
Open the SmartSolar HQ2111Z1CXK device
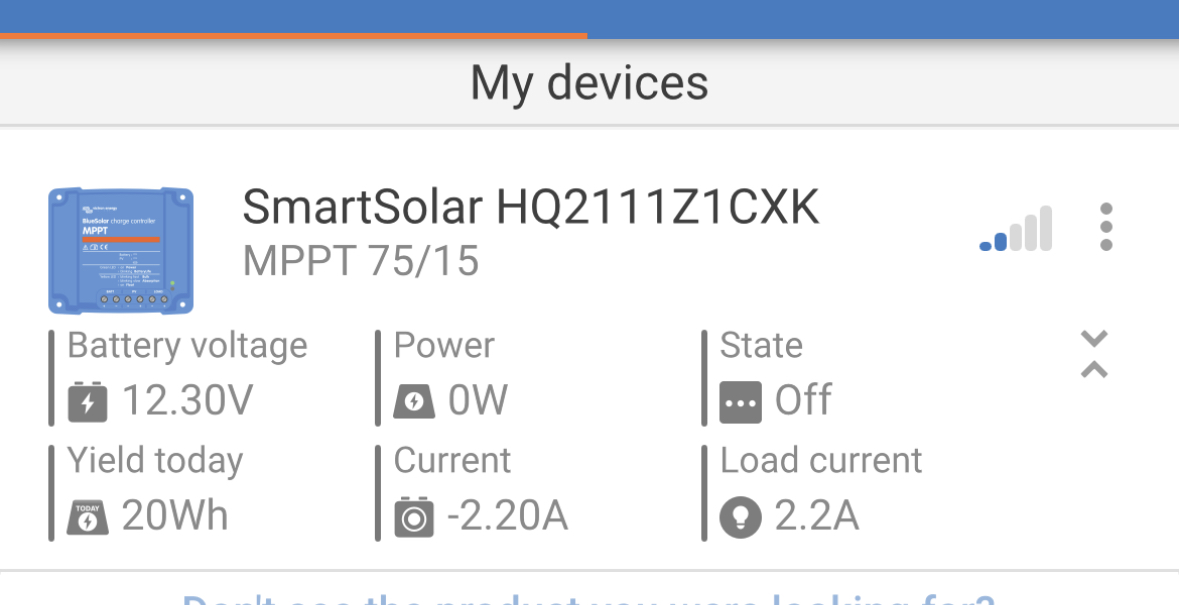pyautogui.click(x=530, y=208)
